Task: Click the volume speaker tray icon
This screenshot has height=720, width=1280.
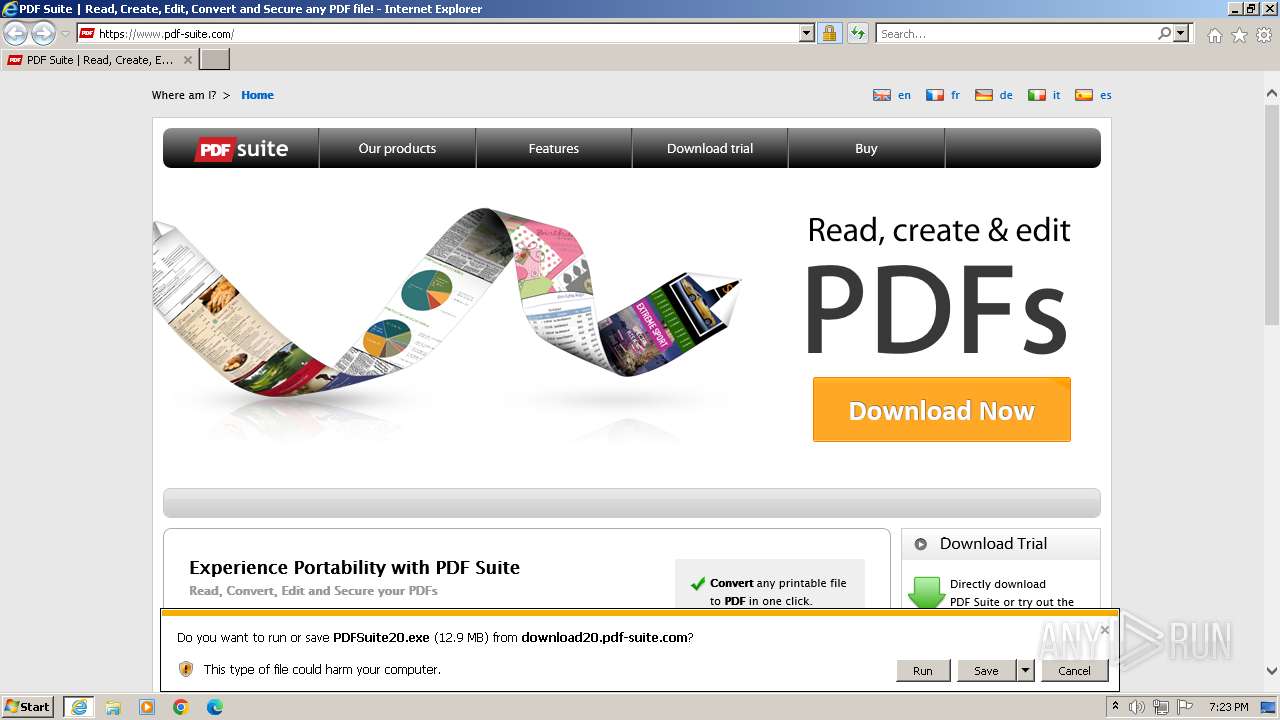Action: pyautogui.click(x=1137, y=707)
